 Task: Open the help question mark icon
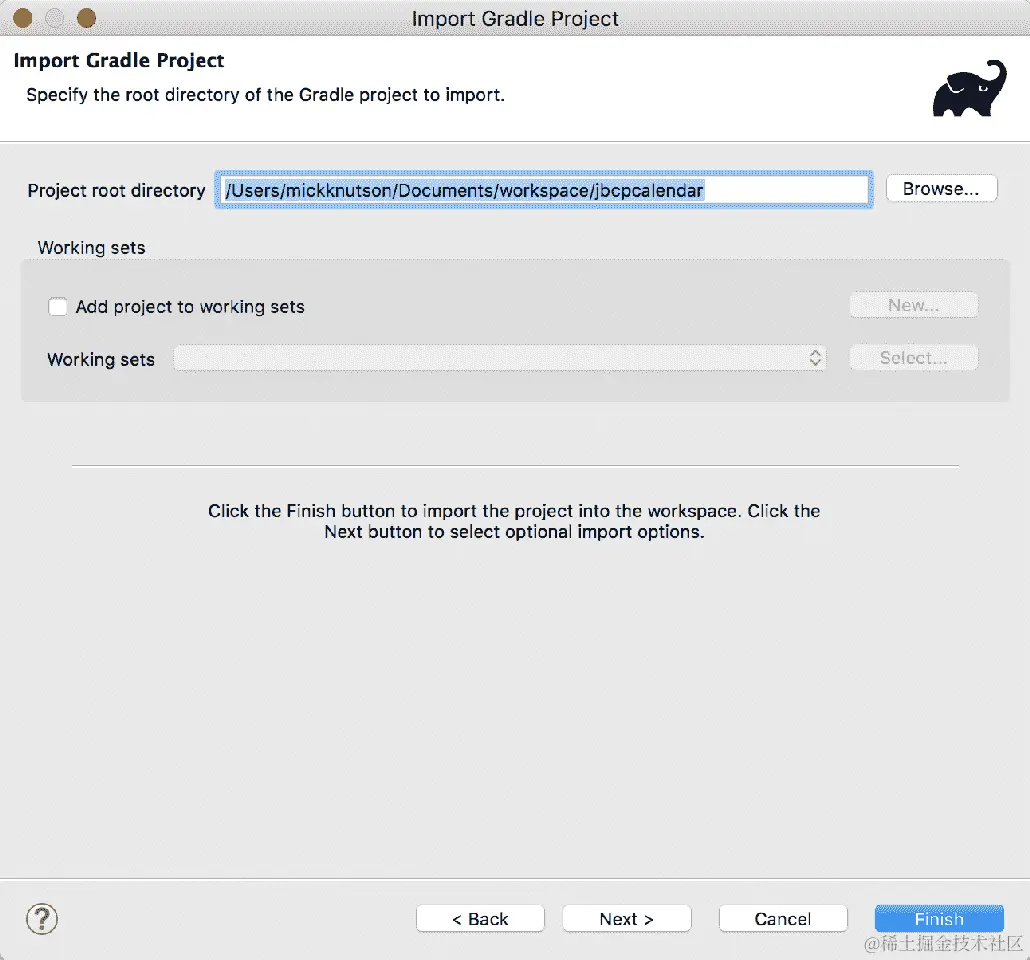pyautogui.click(x=42, y=918)
